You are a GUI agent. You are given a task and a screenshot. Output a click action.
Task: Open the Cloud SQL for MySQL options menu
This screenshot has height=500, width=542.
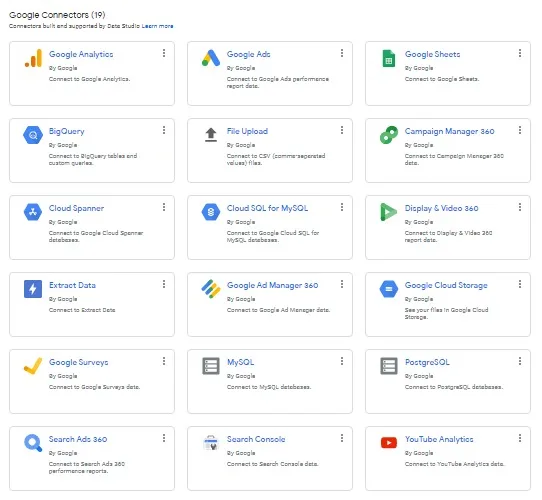coord(342,207)
